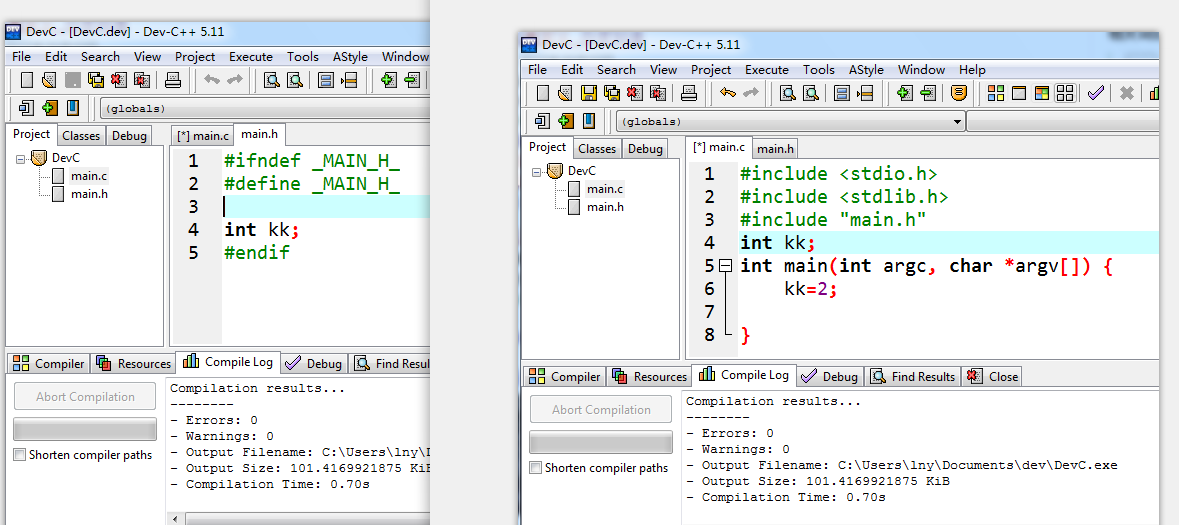Switch to main.h editor tab, right window

click(x=775, y=148)
